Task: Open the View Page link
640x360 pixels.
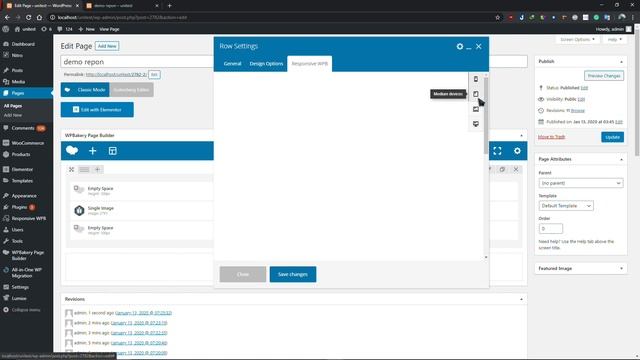Action: 109,29
